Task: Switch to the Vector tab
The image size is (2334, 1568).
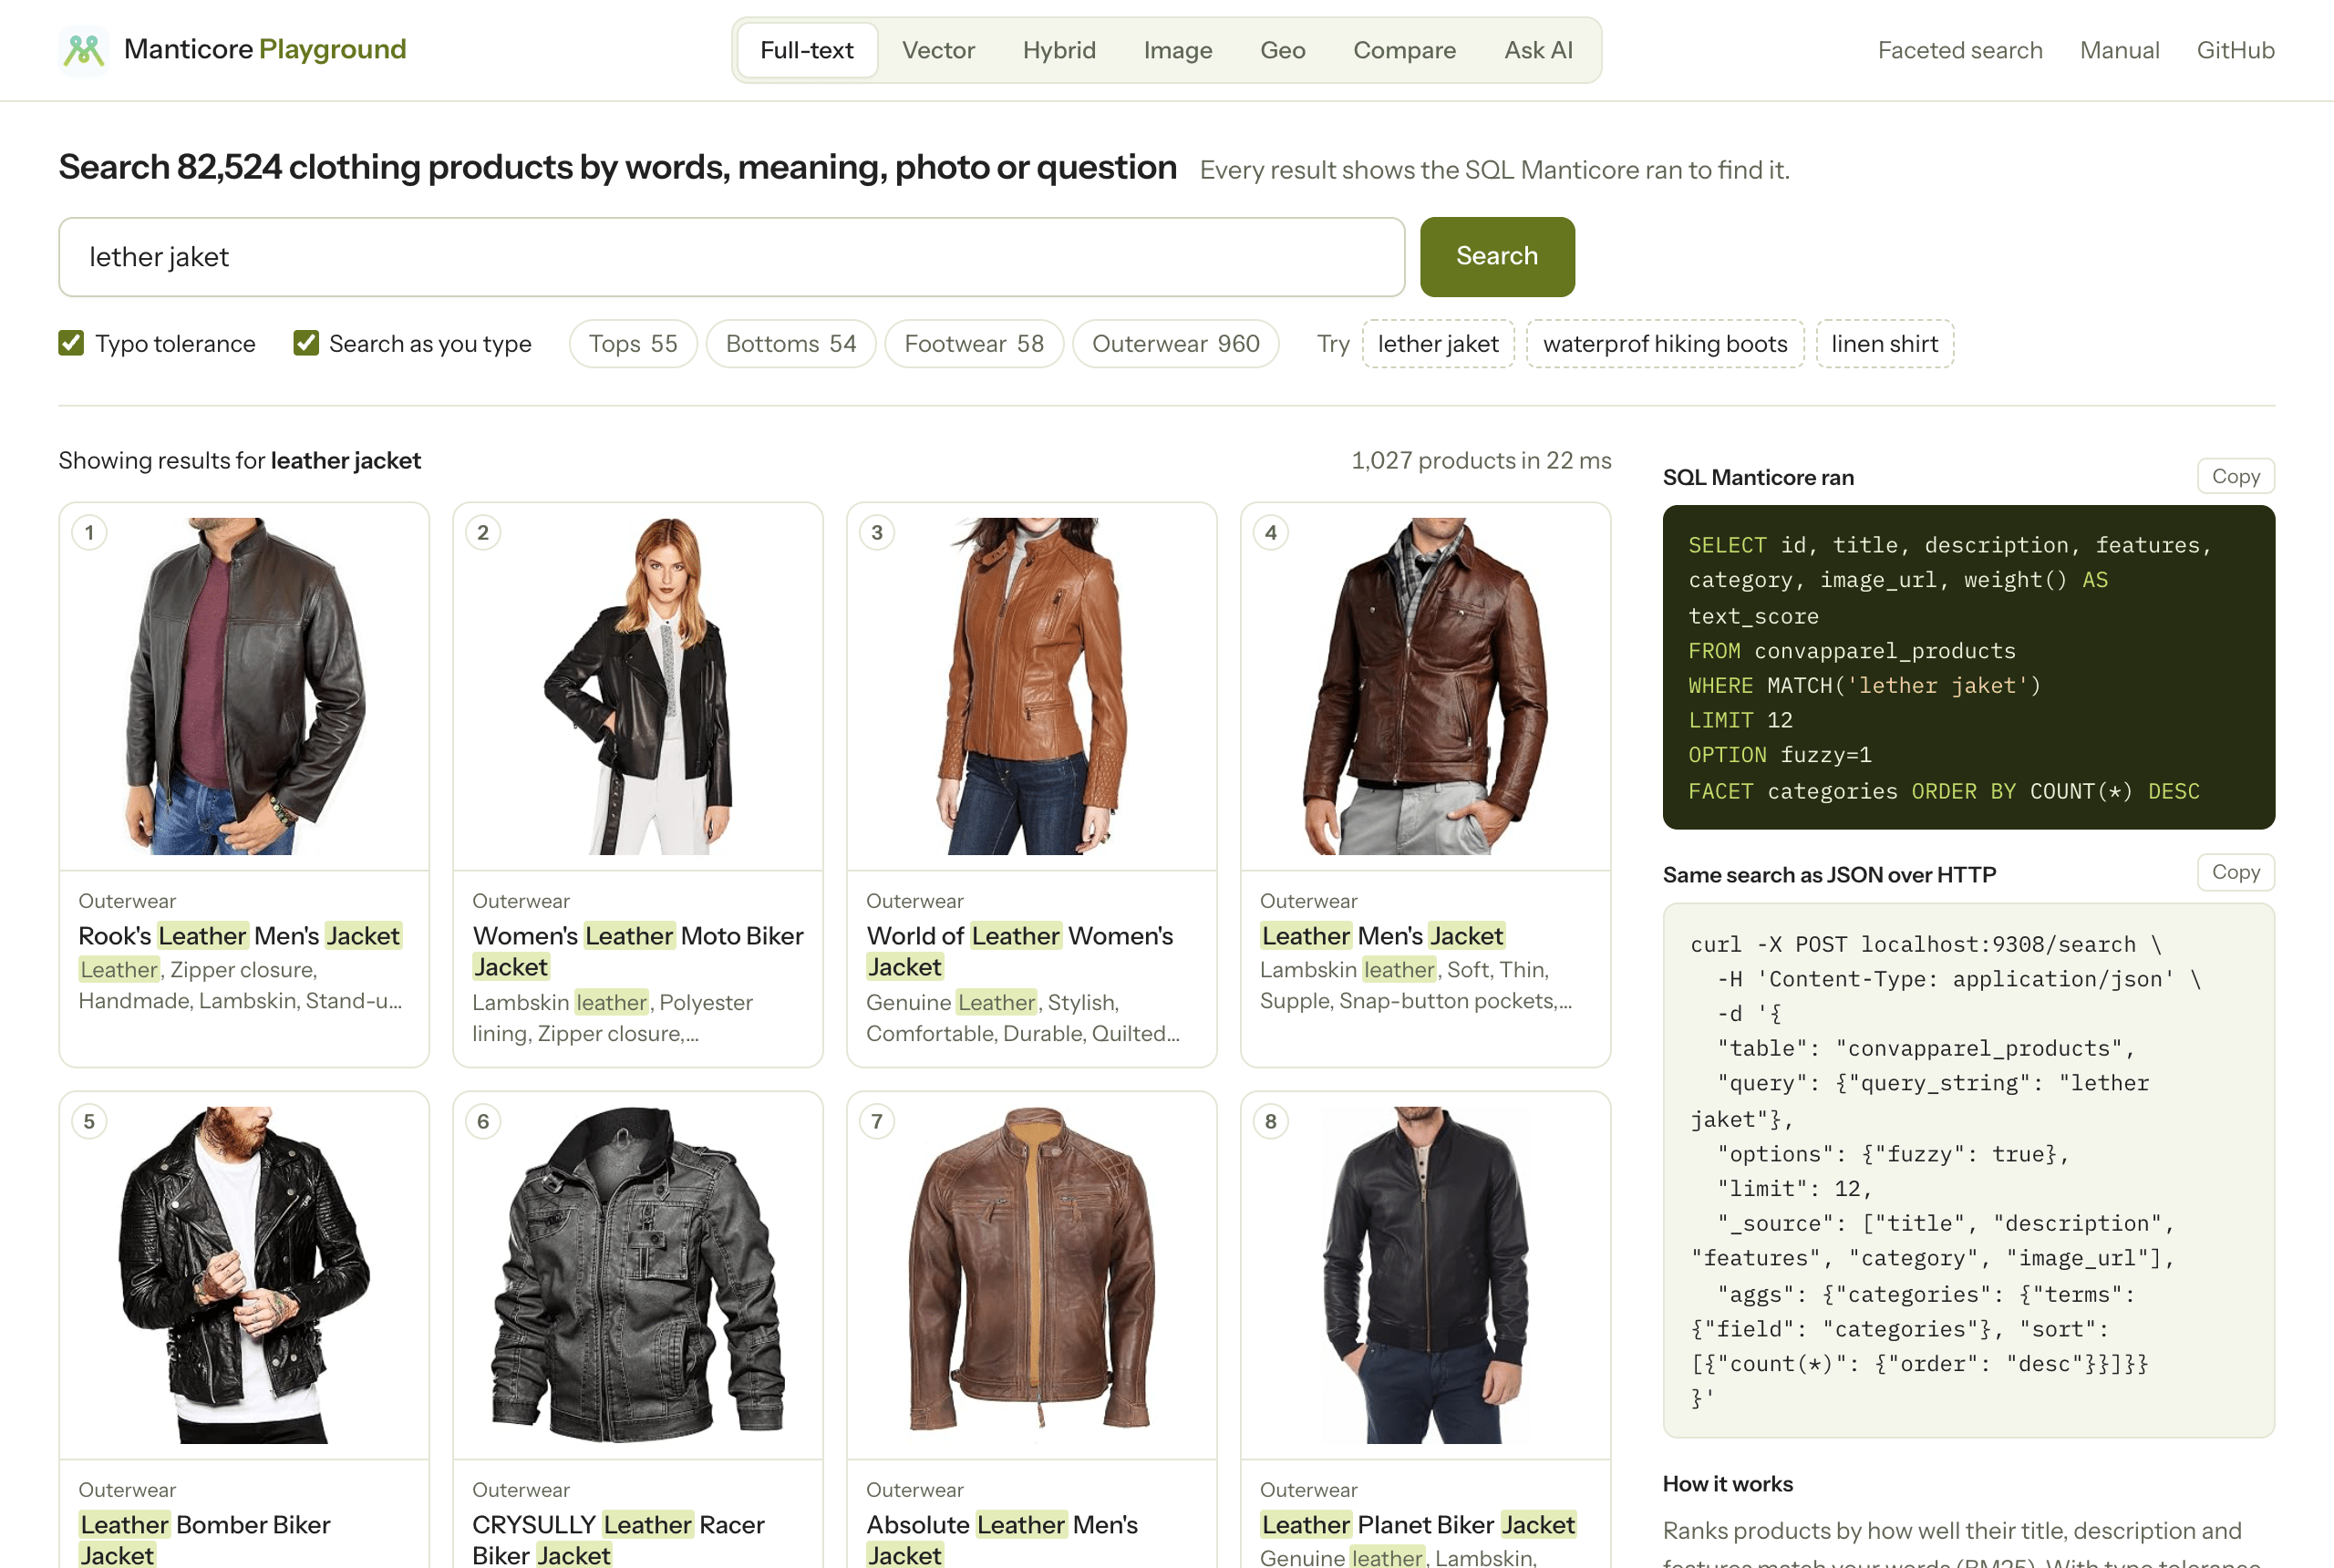Action: [938, 50]
